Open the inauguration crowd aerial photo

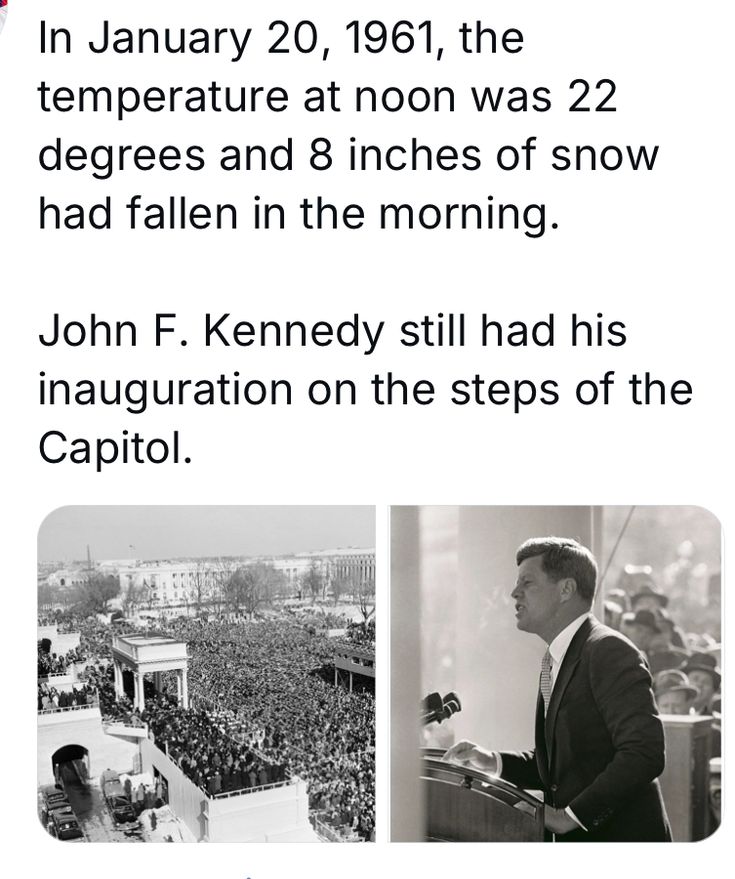coord(206,672)
